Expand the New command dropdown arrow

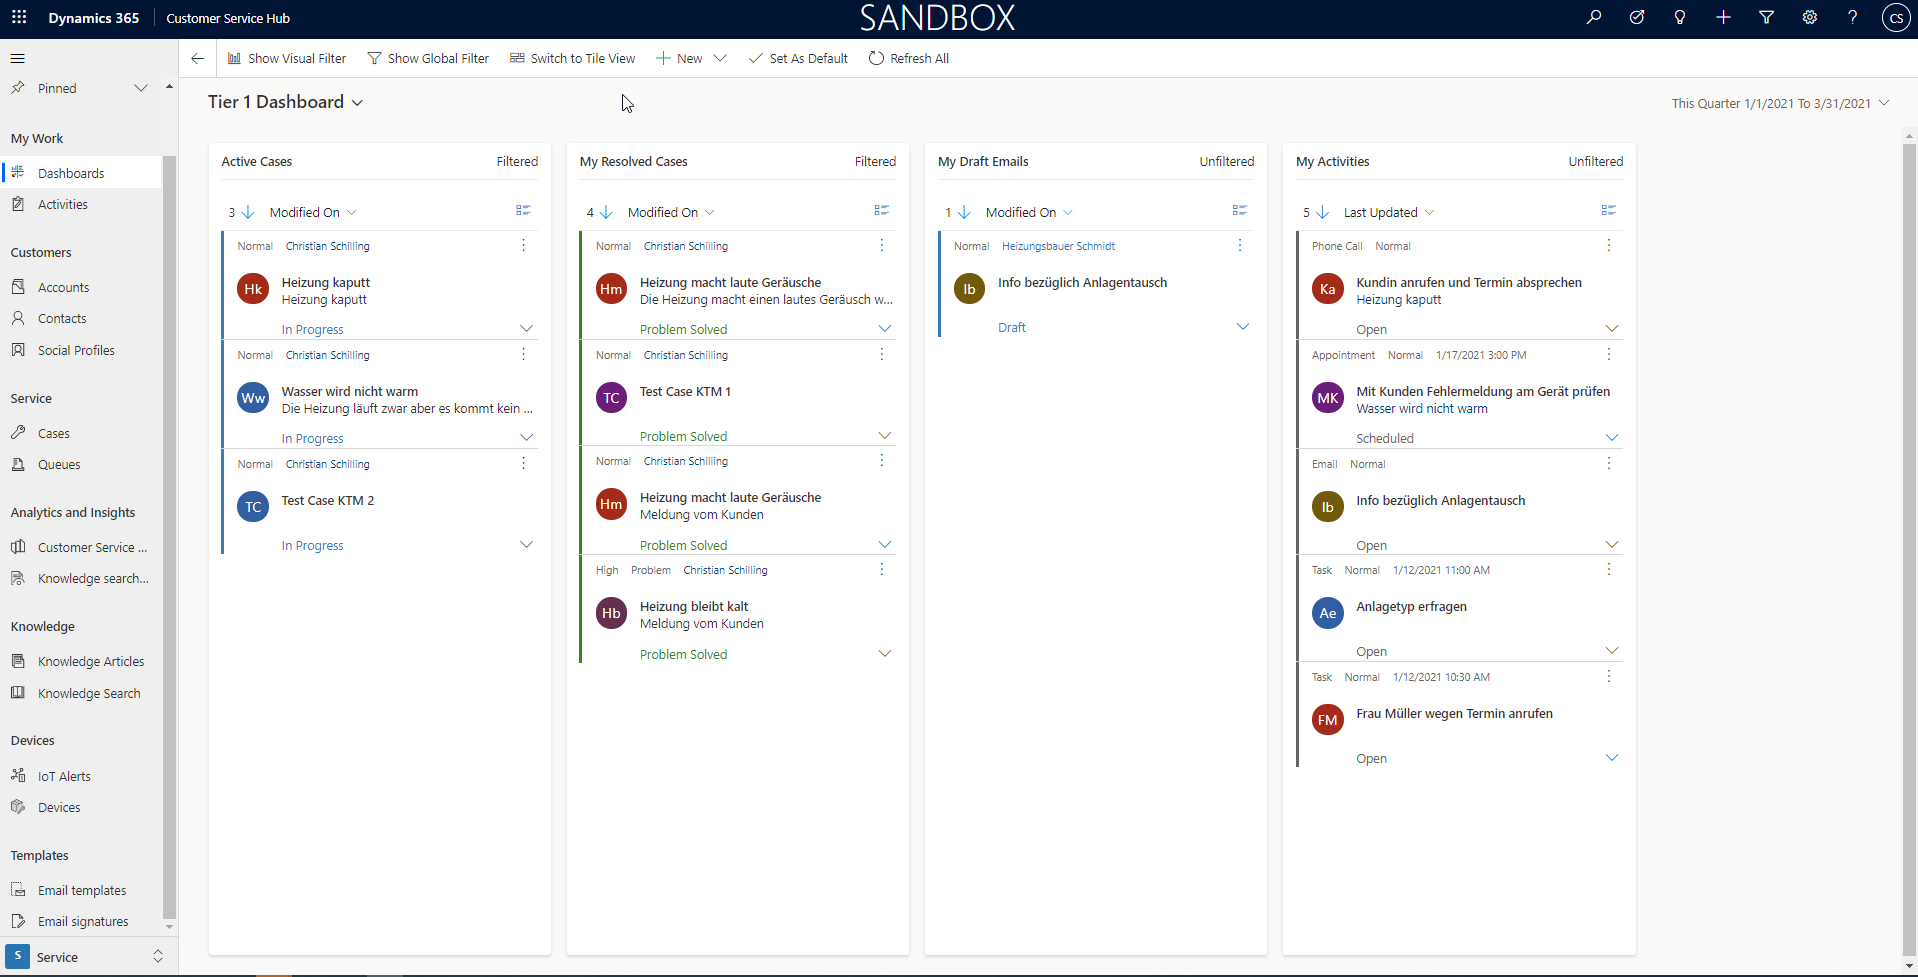(x=720, y=58)
